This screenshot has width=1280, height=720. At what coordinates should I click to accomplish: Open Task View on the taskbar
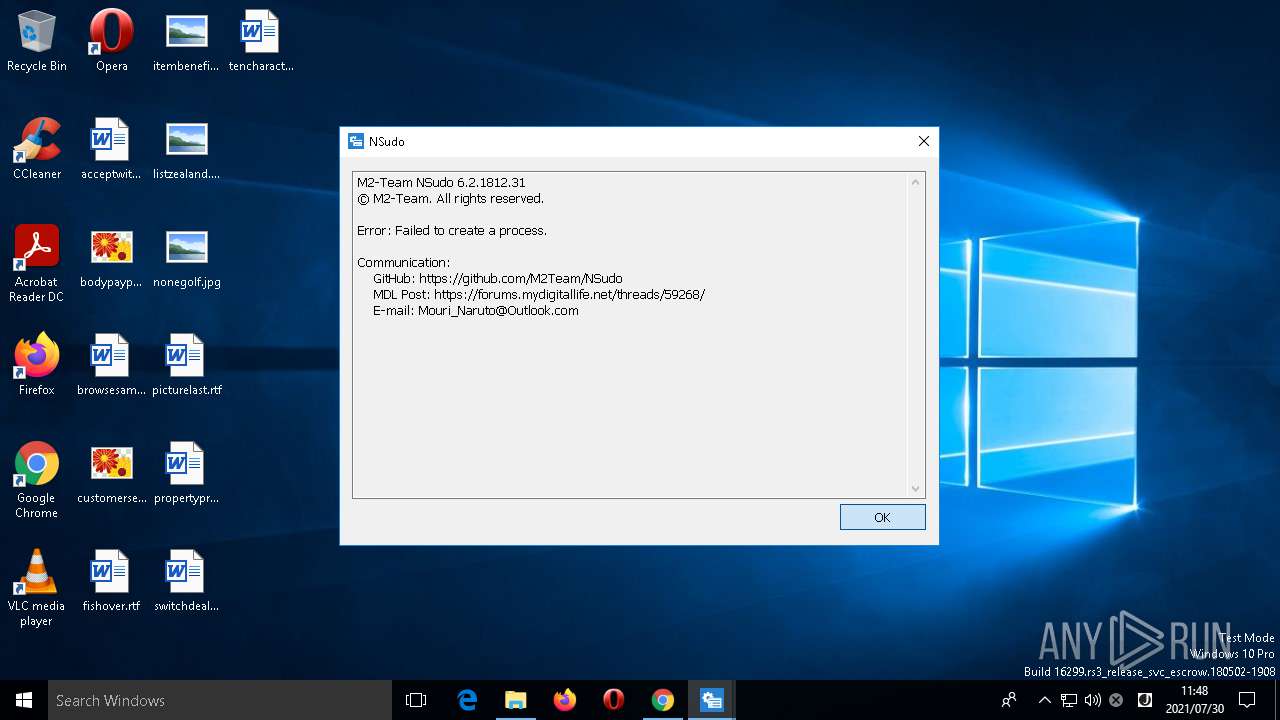pos(416,700)
